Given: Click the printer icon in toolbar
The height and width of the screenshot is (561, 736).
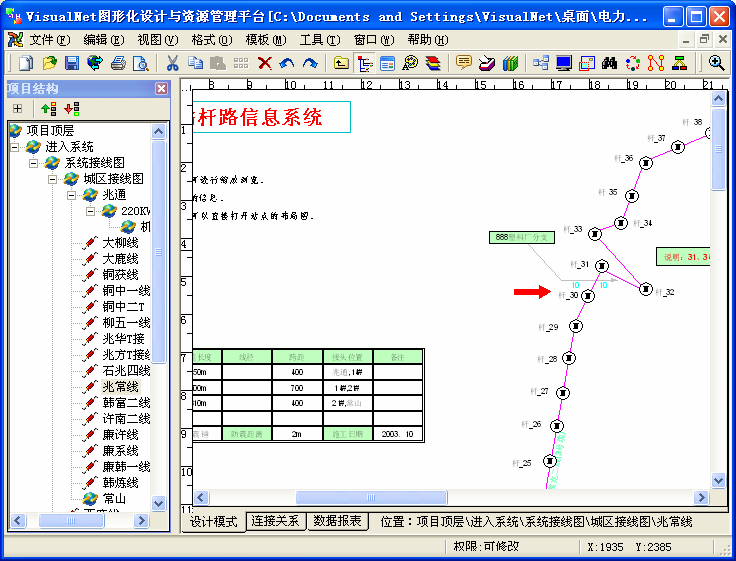Looking at the screenshot, I should (x=118, y=63).
